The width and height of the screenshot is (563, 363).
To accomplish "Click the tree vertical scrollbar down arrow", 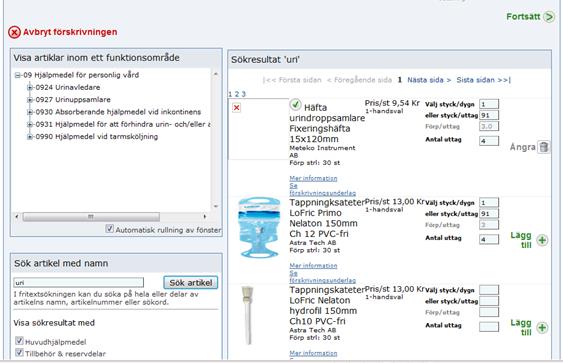I will (x=216, y=206).
